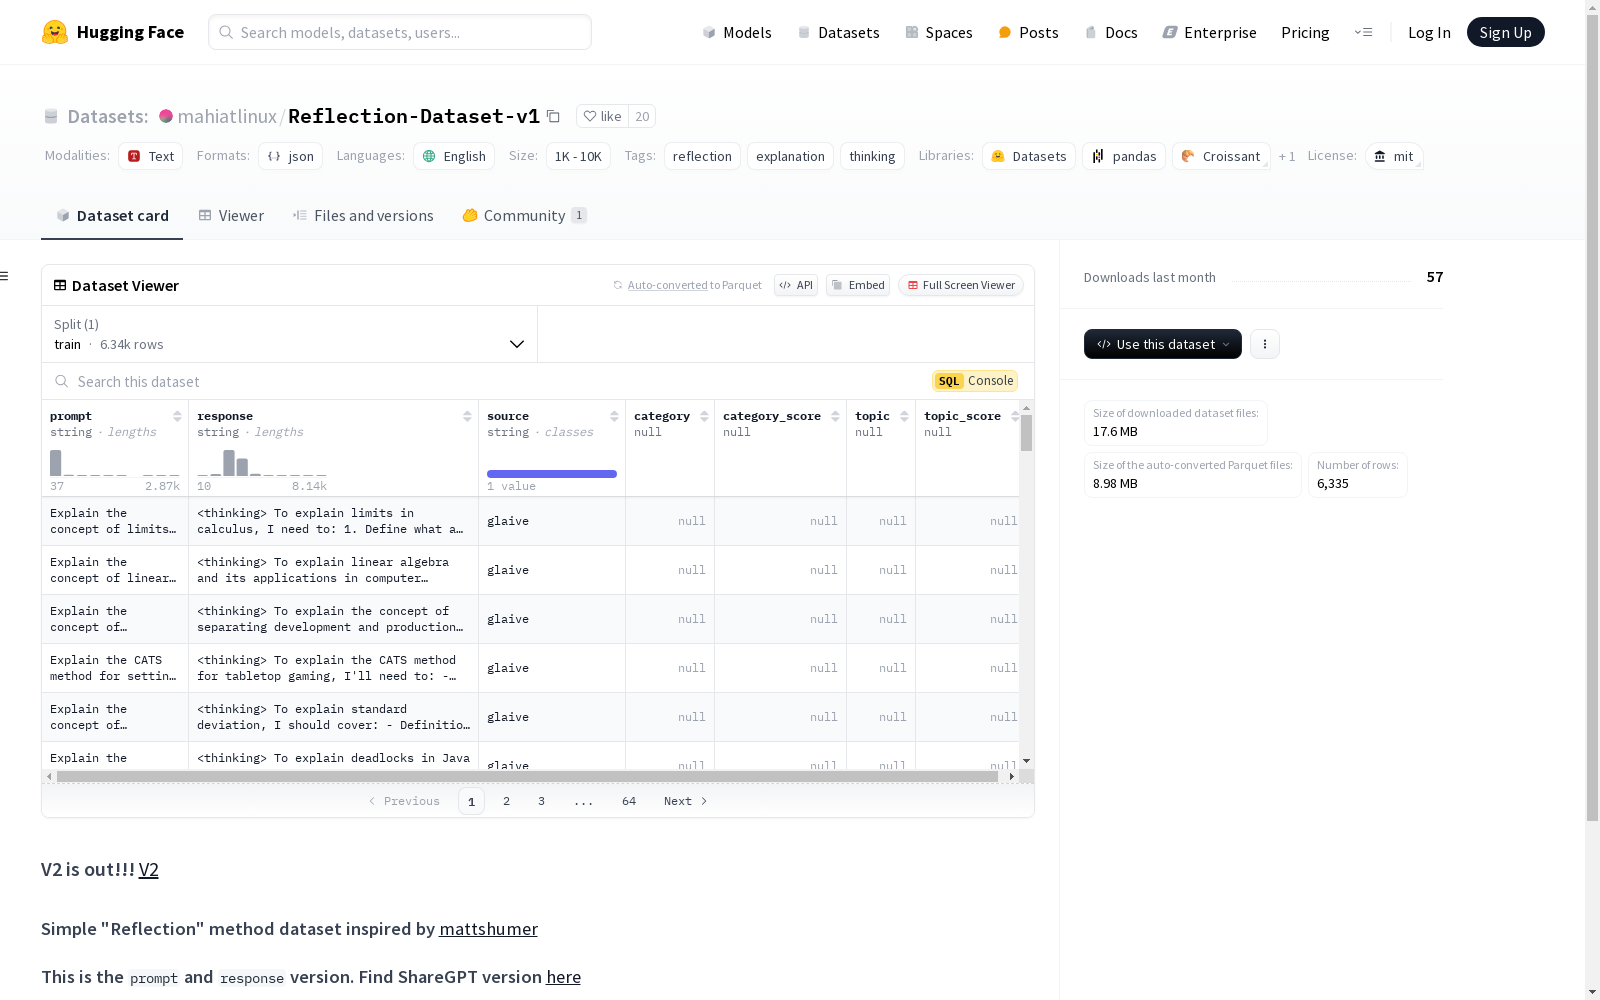Viewport: 1600px width, 1000px height.
Task: Click the mahiatlinux username link
Action: [x=227, y=116]
